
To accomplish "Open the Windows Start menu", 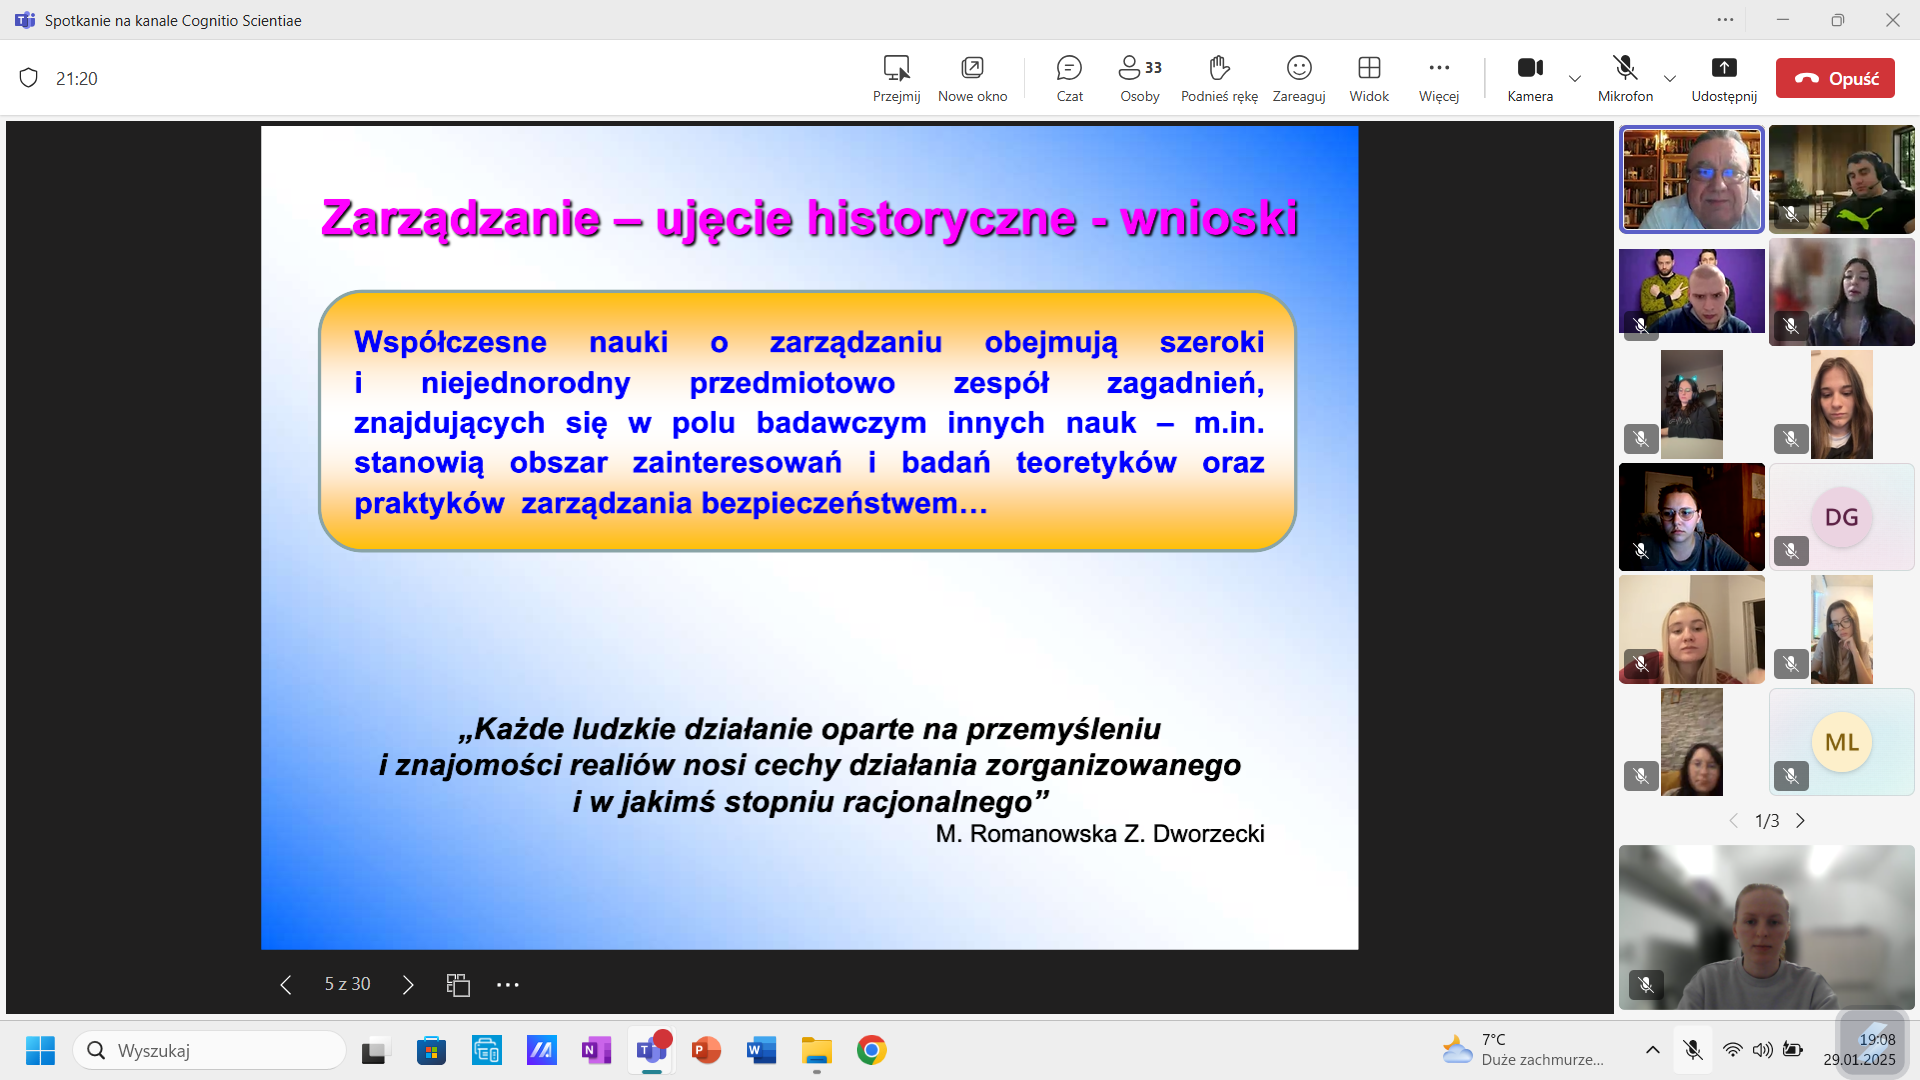I will point(40,1050).
